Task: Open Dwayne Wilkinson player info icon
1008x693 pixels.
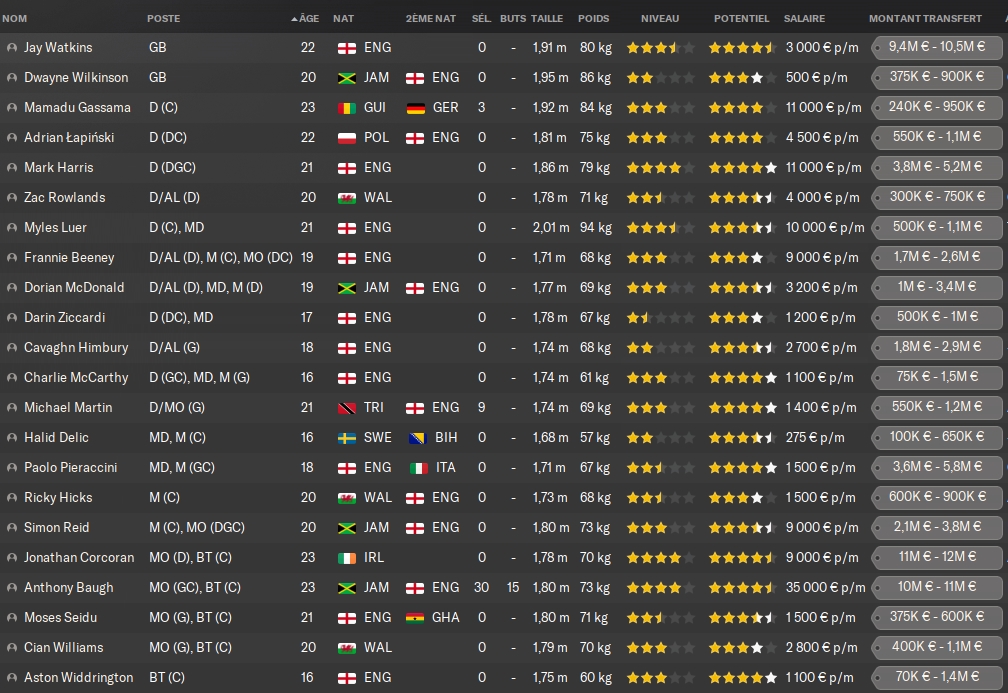Action: (12, 78)
